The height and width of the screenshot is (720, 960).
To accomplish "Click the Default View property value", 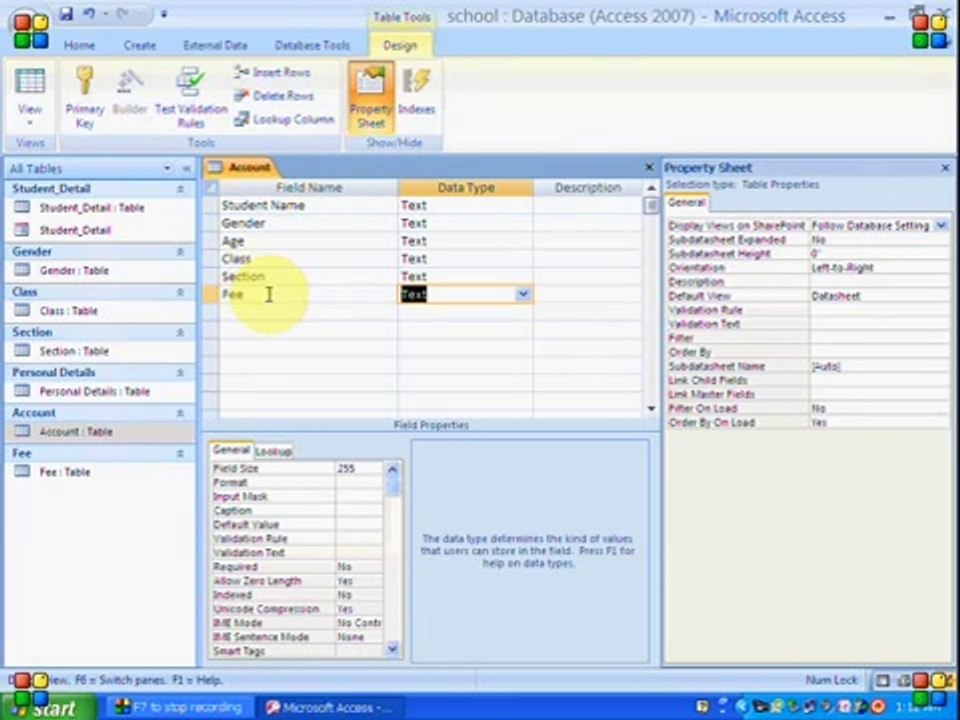I will [x=879, y=296].
